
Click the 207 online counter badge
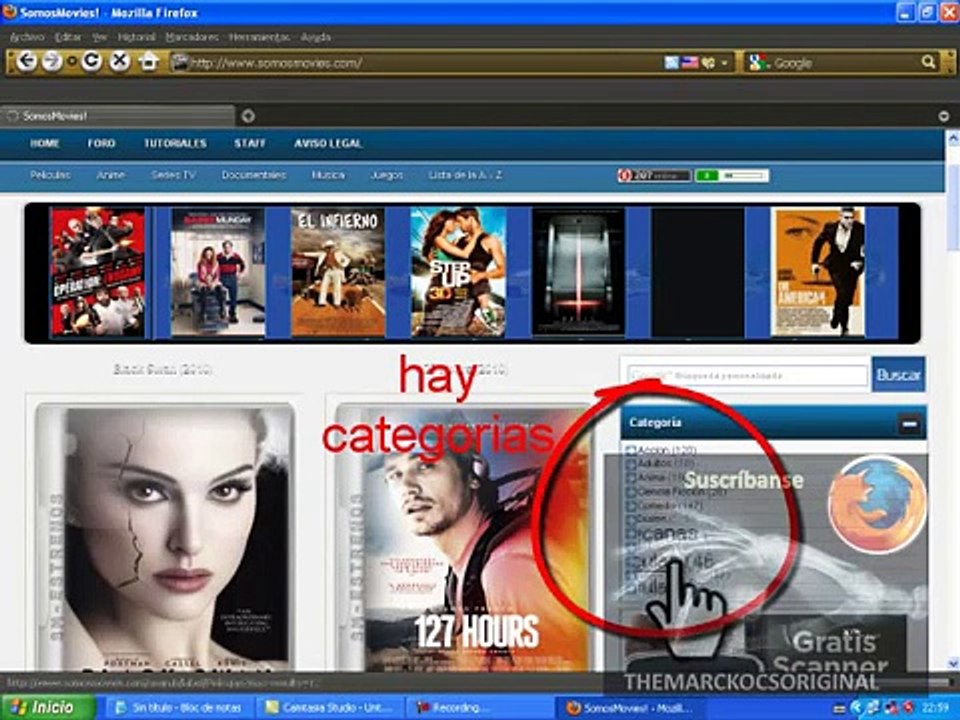click(x=654, y=176)
